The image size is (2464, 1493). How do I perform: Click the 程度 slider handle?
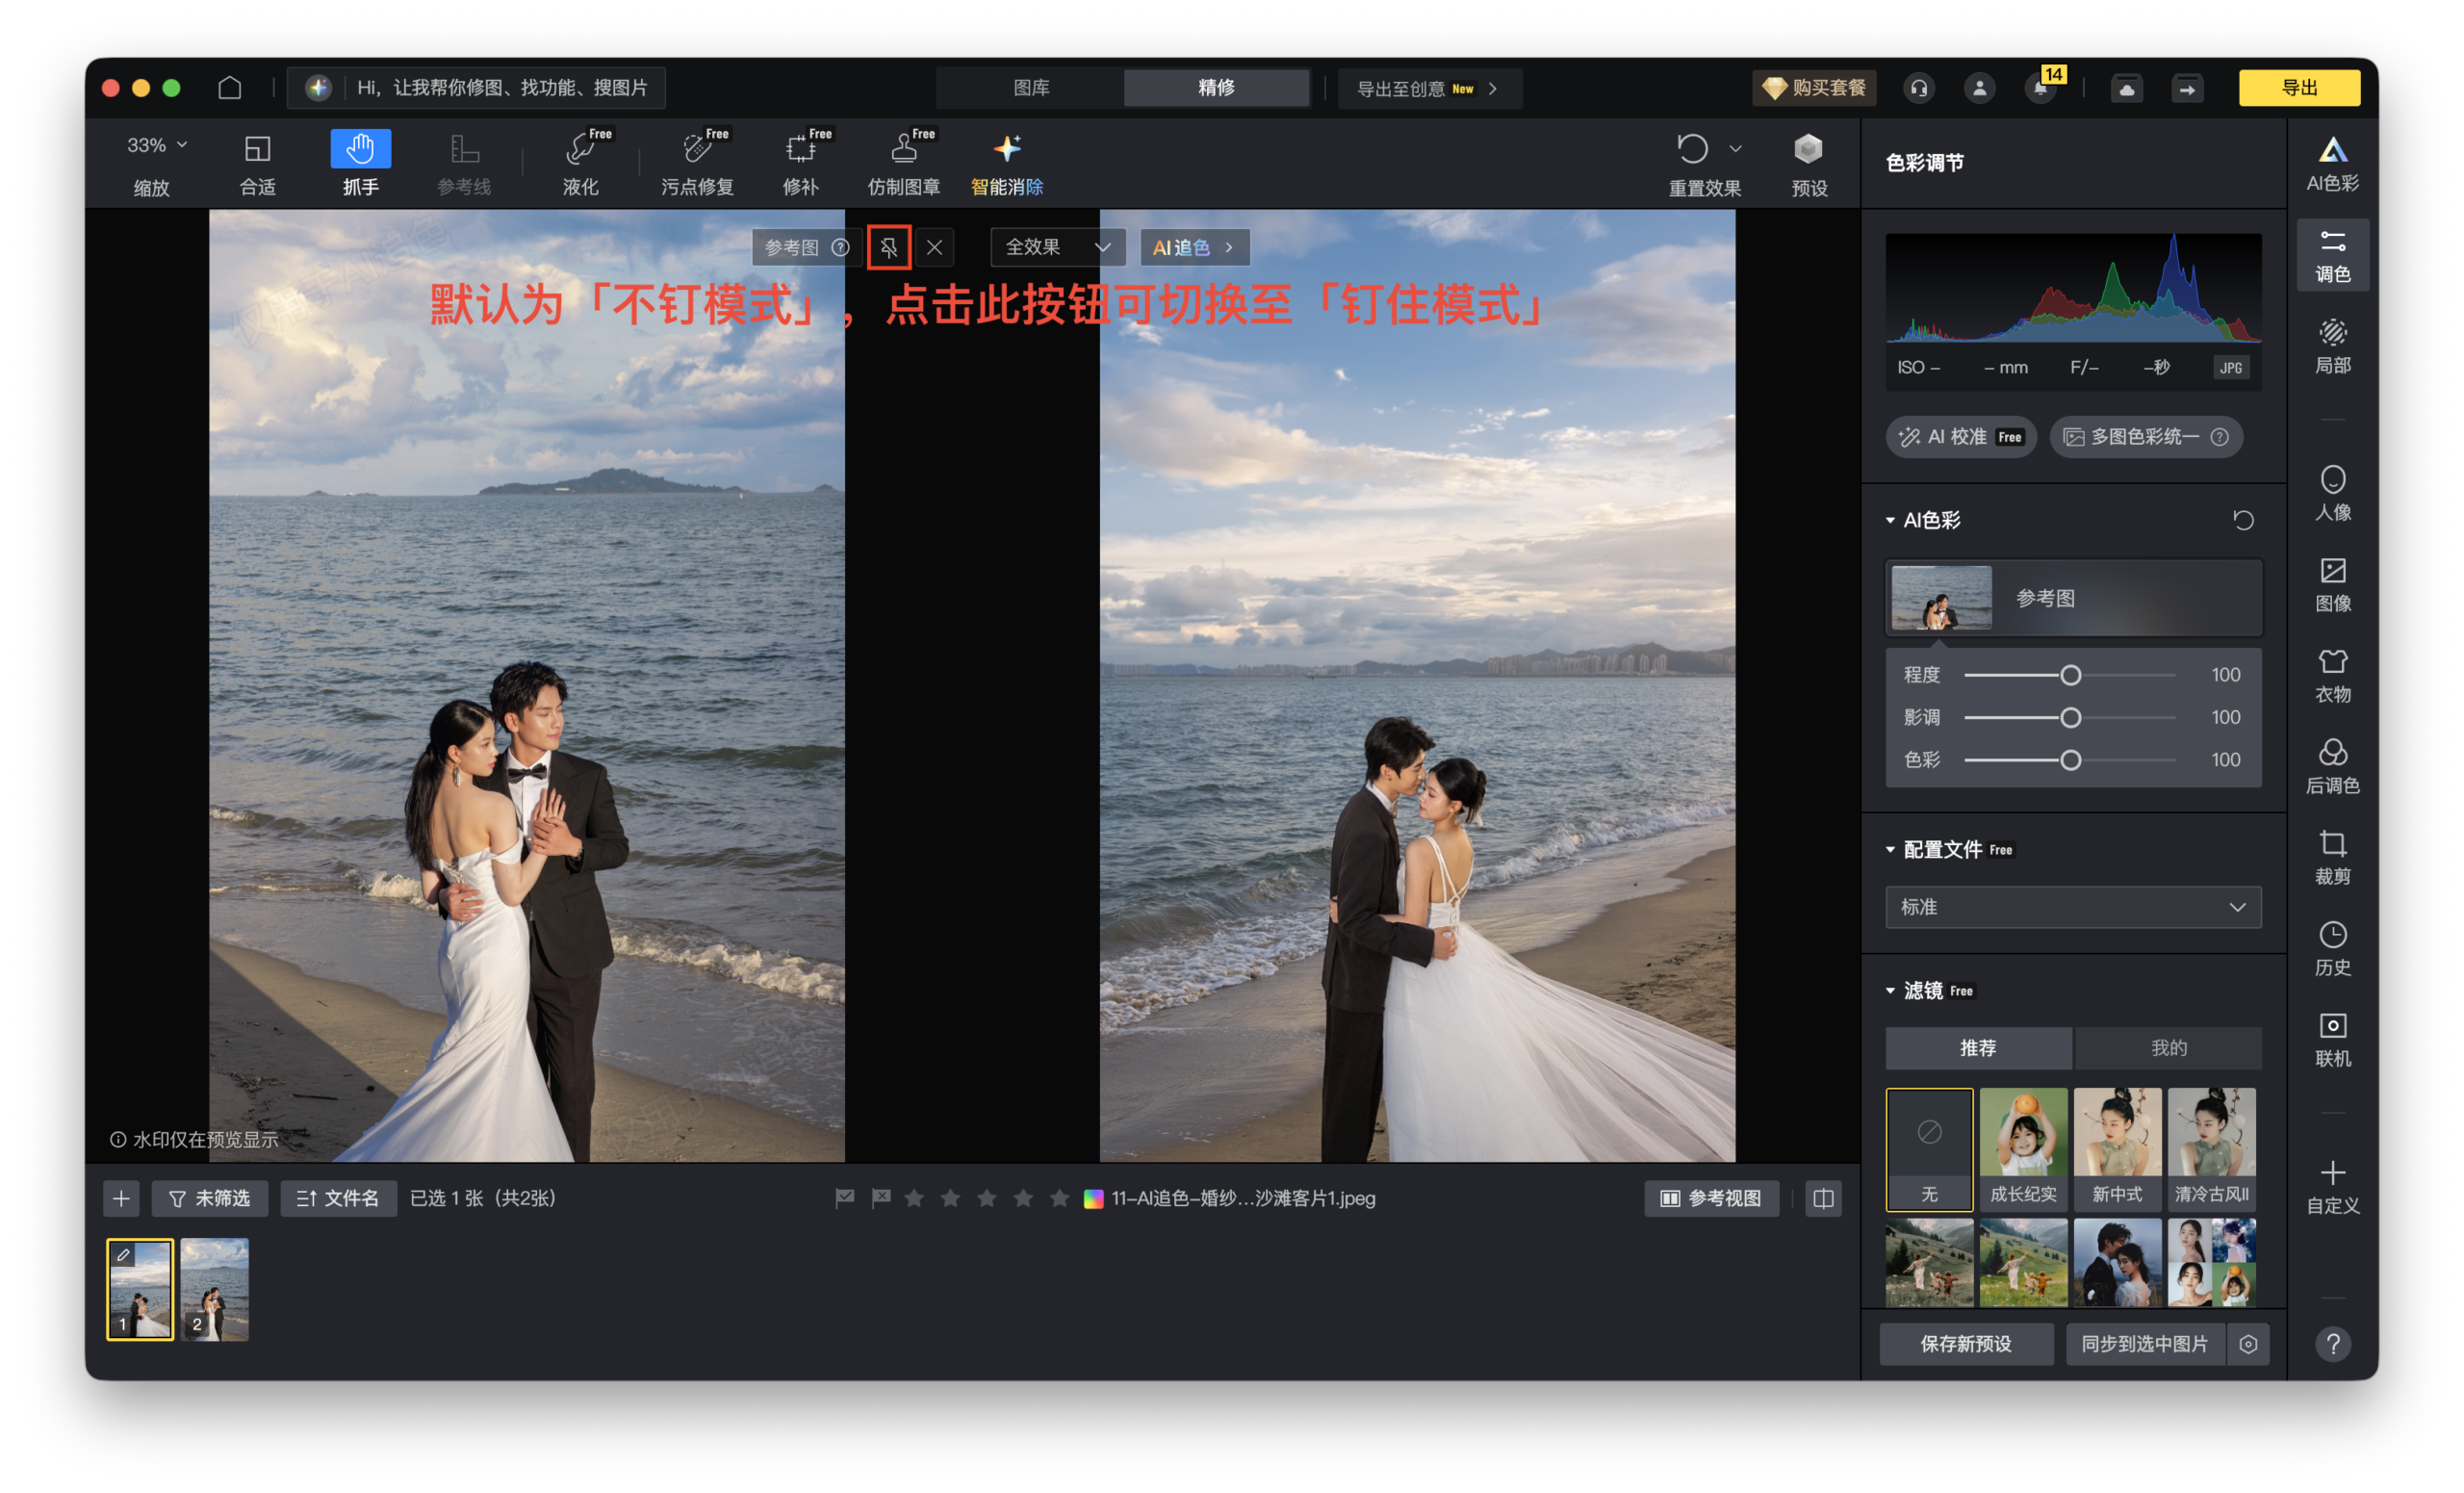pyautogui.click(x=2070, y=674)
